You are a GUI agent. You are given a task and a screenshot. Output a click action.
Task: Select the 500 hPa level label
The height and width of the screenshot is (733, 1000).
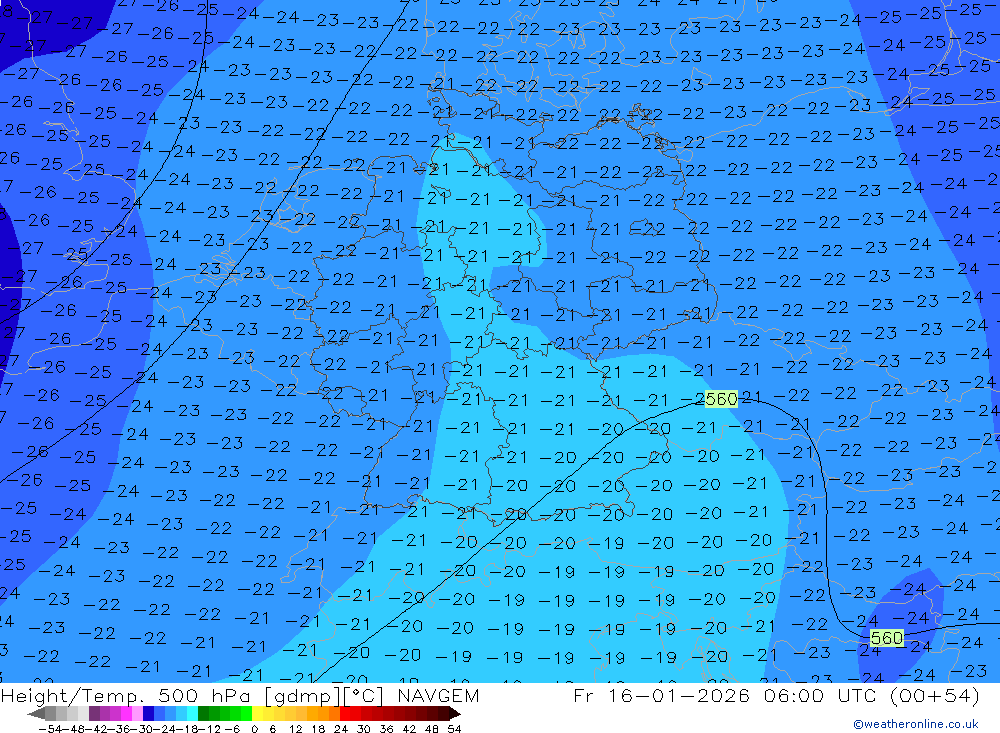(204, 696)
